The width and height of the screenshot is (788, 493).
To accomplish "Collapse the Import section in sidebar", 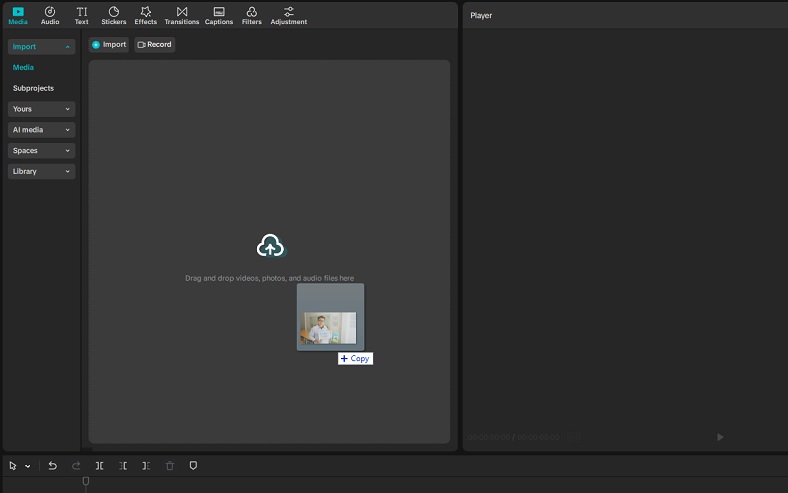I will (x=41, y=47).
